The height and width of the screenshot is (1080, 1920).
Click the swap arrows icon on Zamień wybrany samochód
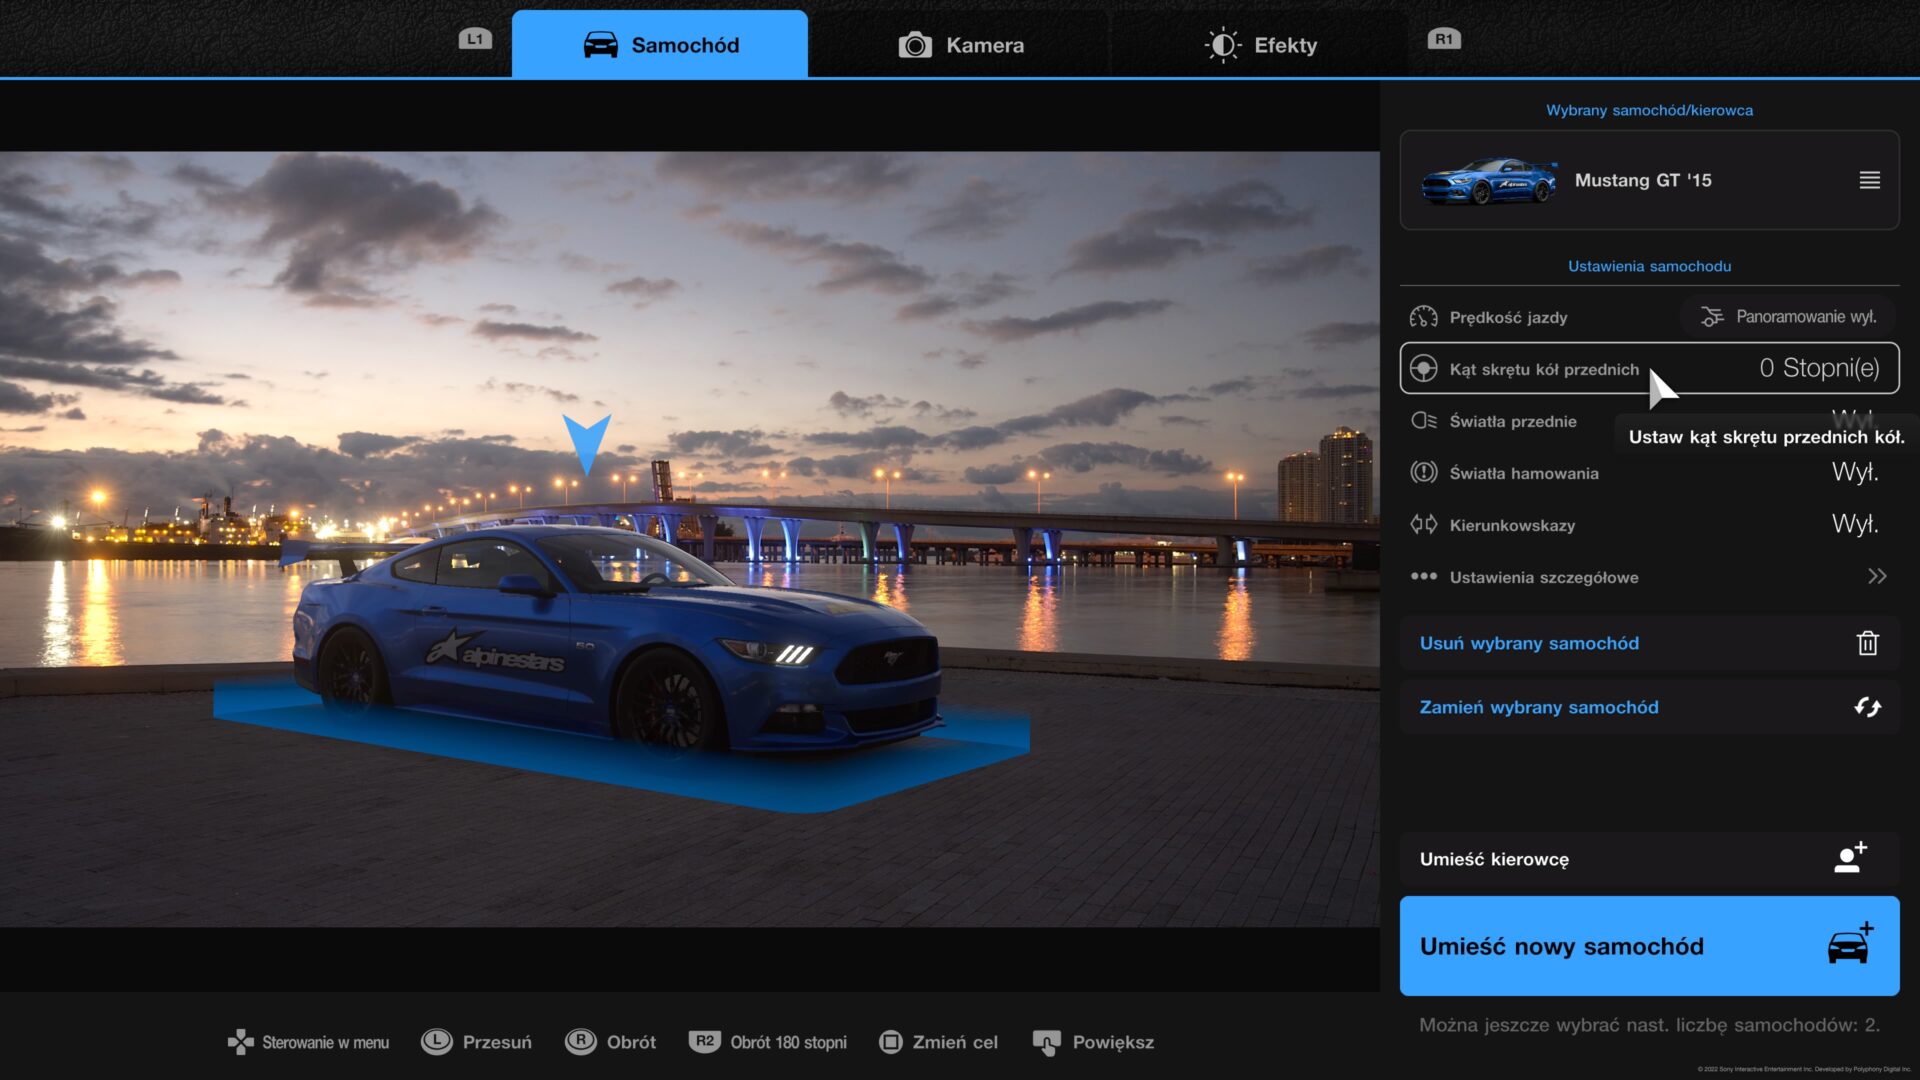click(x=1867, y=707)
